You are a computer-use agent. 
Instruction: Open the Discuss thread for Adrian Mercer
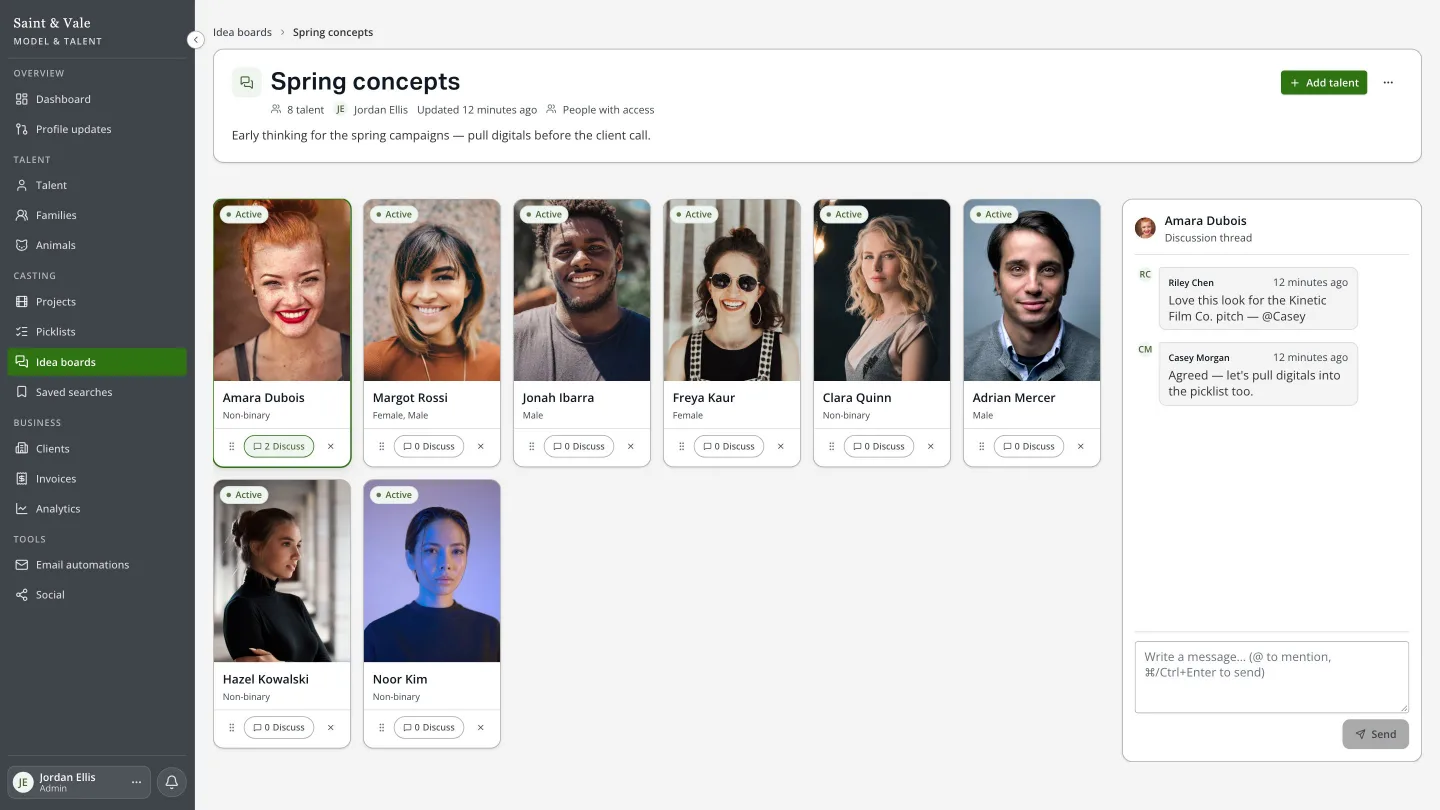point(1029,447)
